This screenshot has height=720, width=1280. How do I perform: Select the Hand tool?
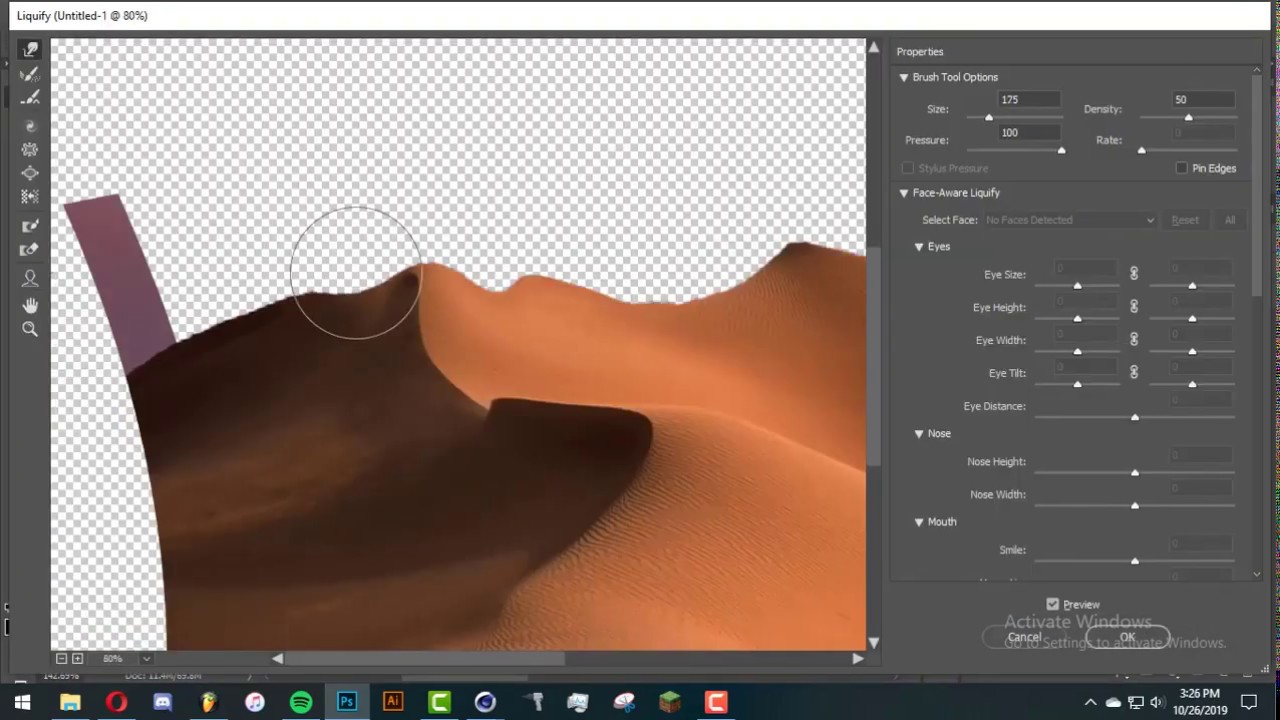tap(30, 304)
